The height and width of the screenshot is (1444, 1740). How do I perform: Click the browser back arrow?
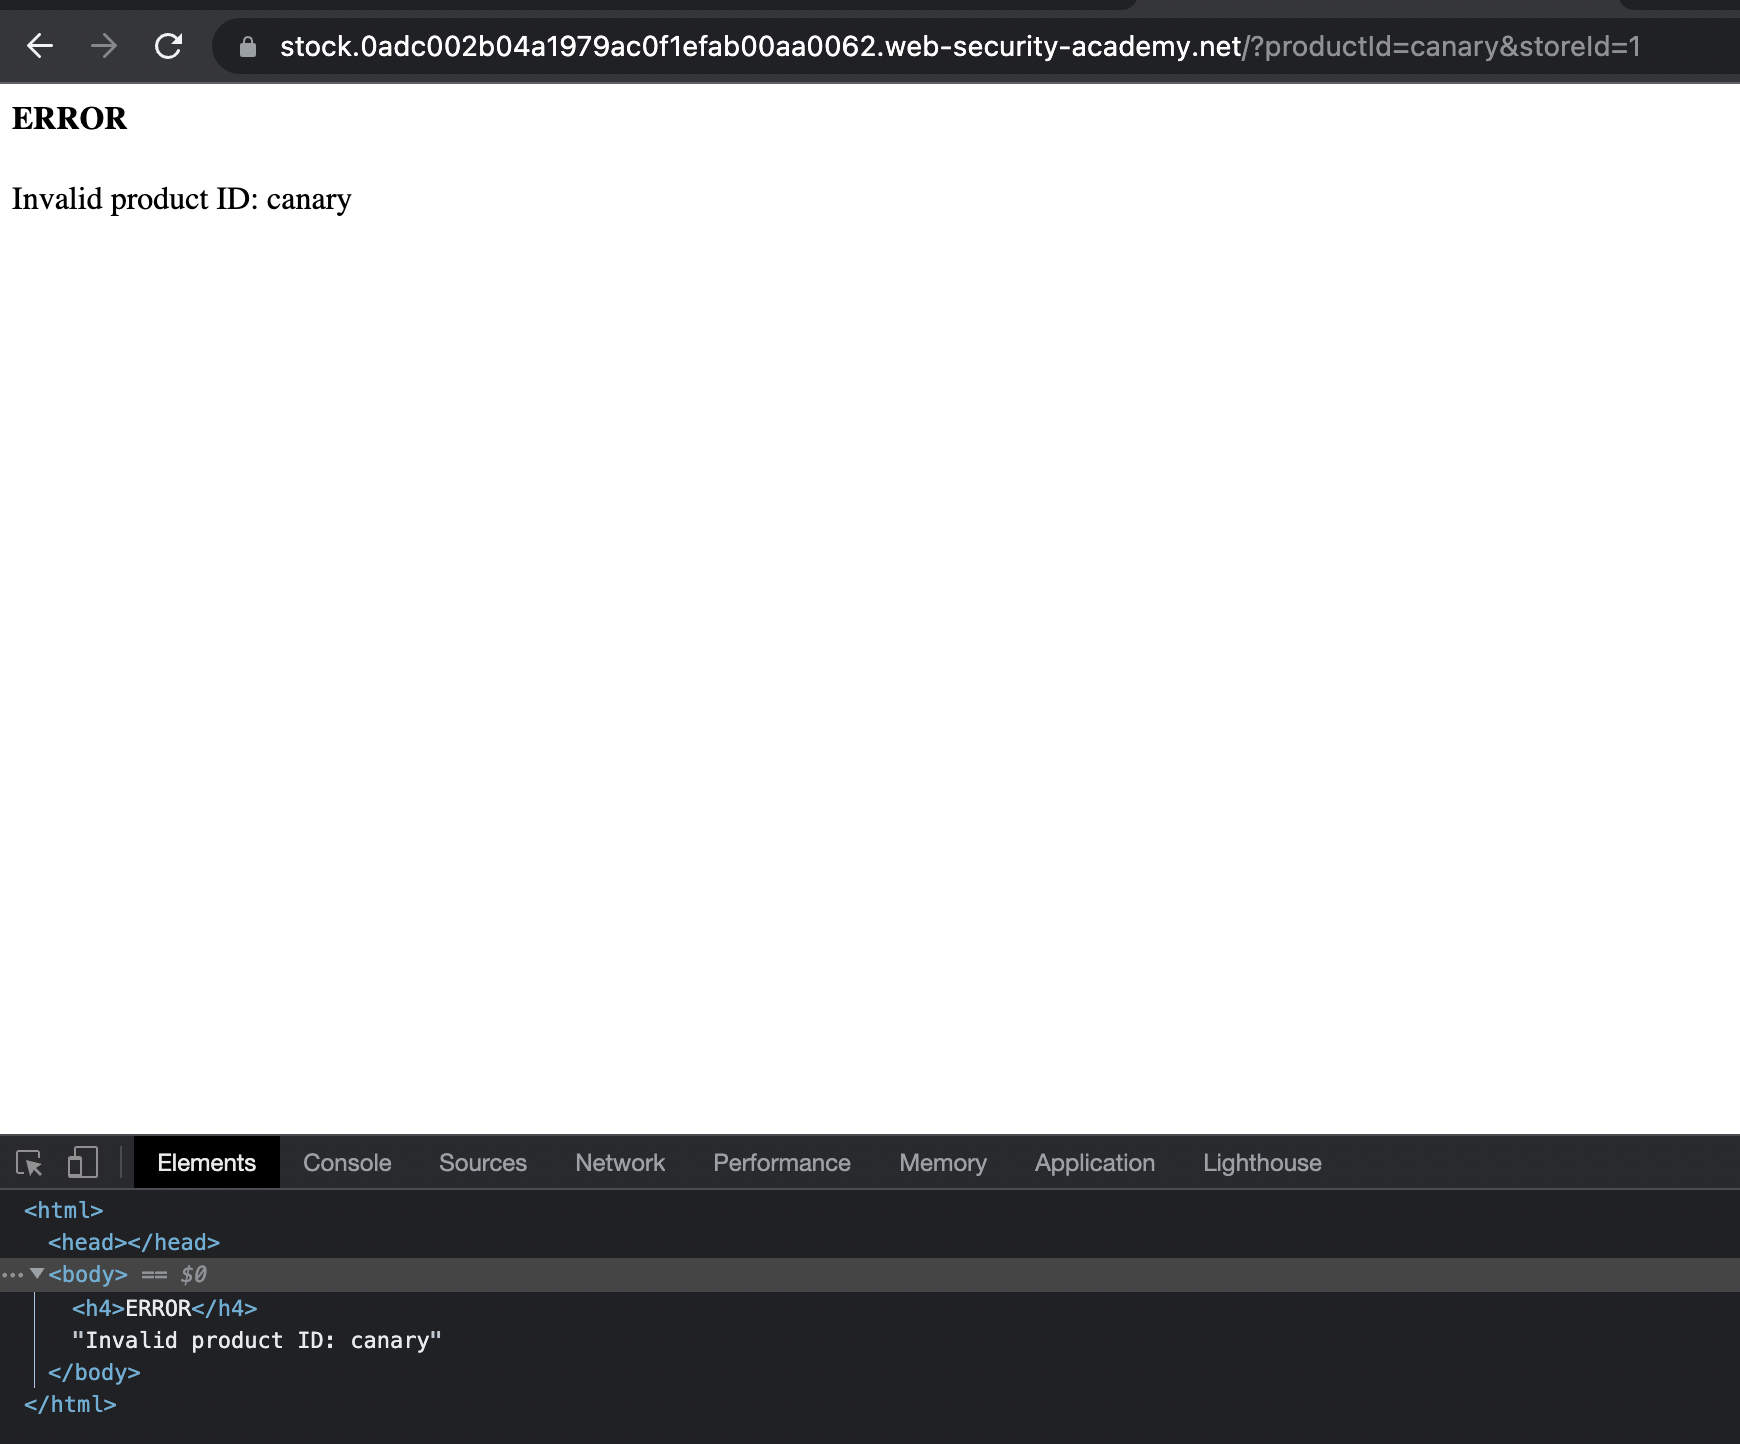point(40,46)
